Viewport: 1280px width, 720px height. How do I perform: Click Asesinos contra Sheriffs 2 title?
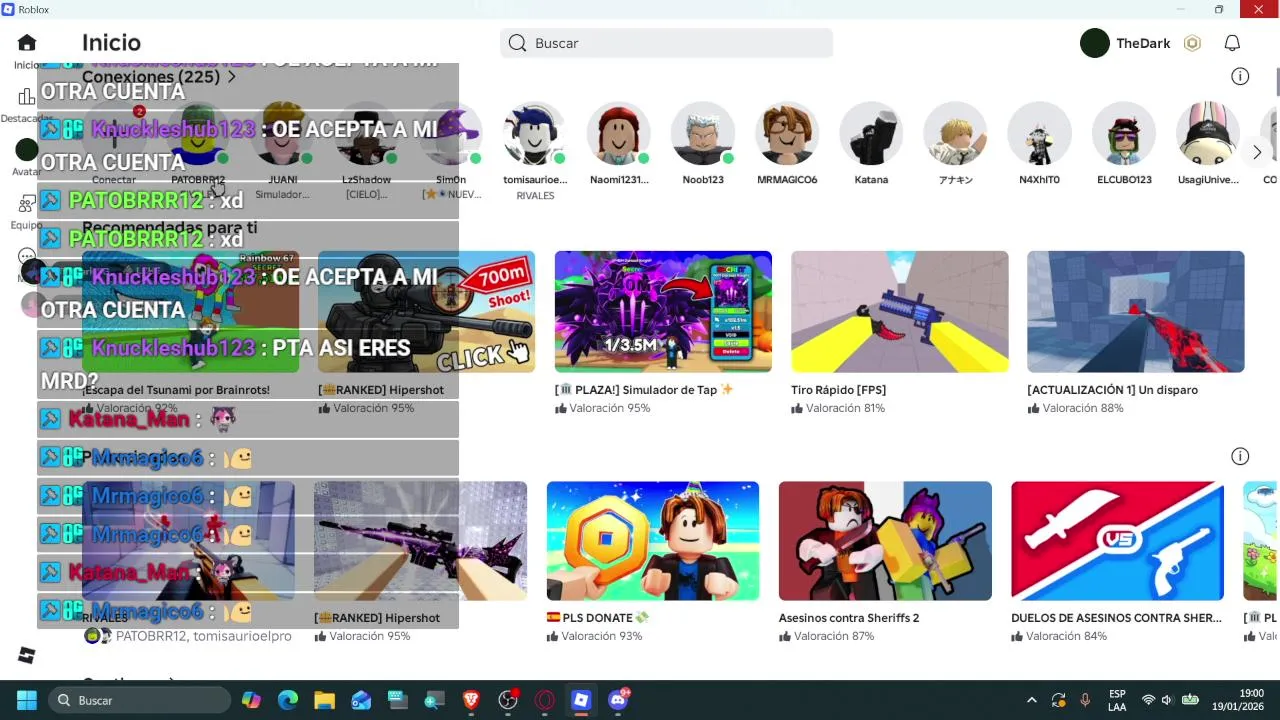point(849,618)
